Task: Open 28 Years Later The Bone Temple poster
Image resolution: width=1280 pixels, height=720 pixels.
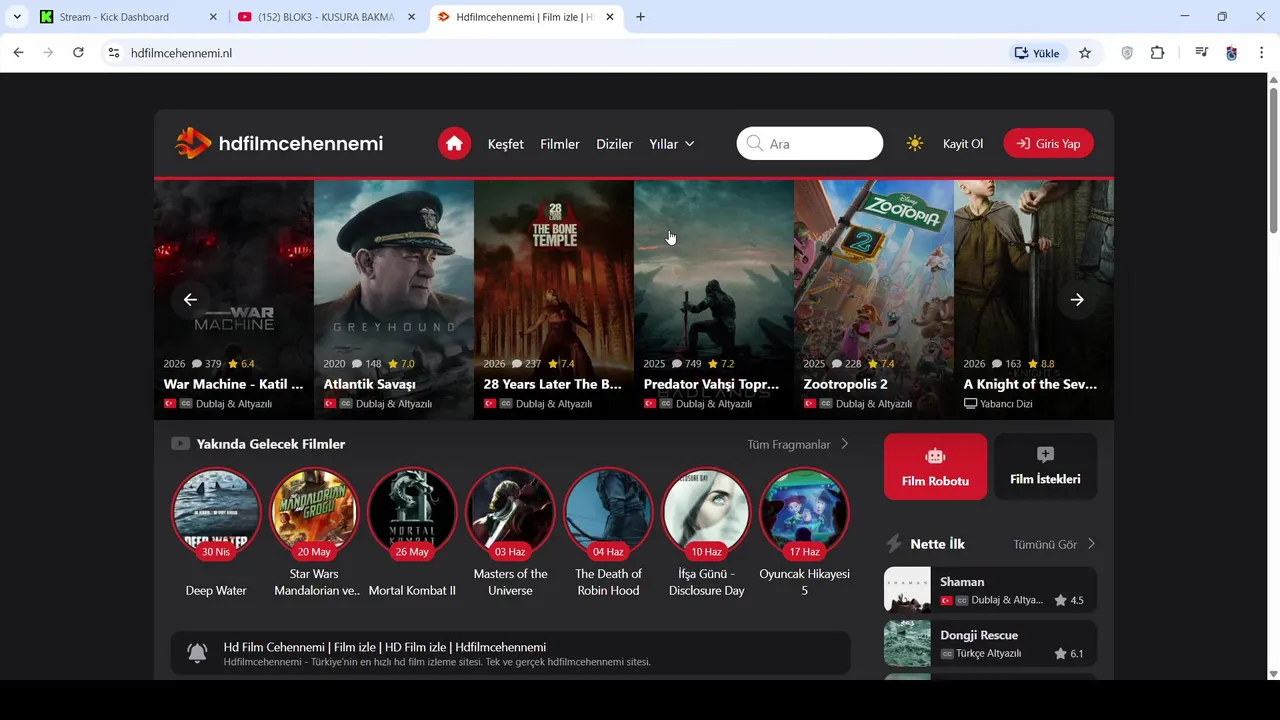Action: pos(554,299)
